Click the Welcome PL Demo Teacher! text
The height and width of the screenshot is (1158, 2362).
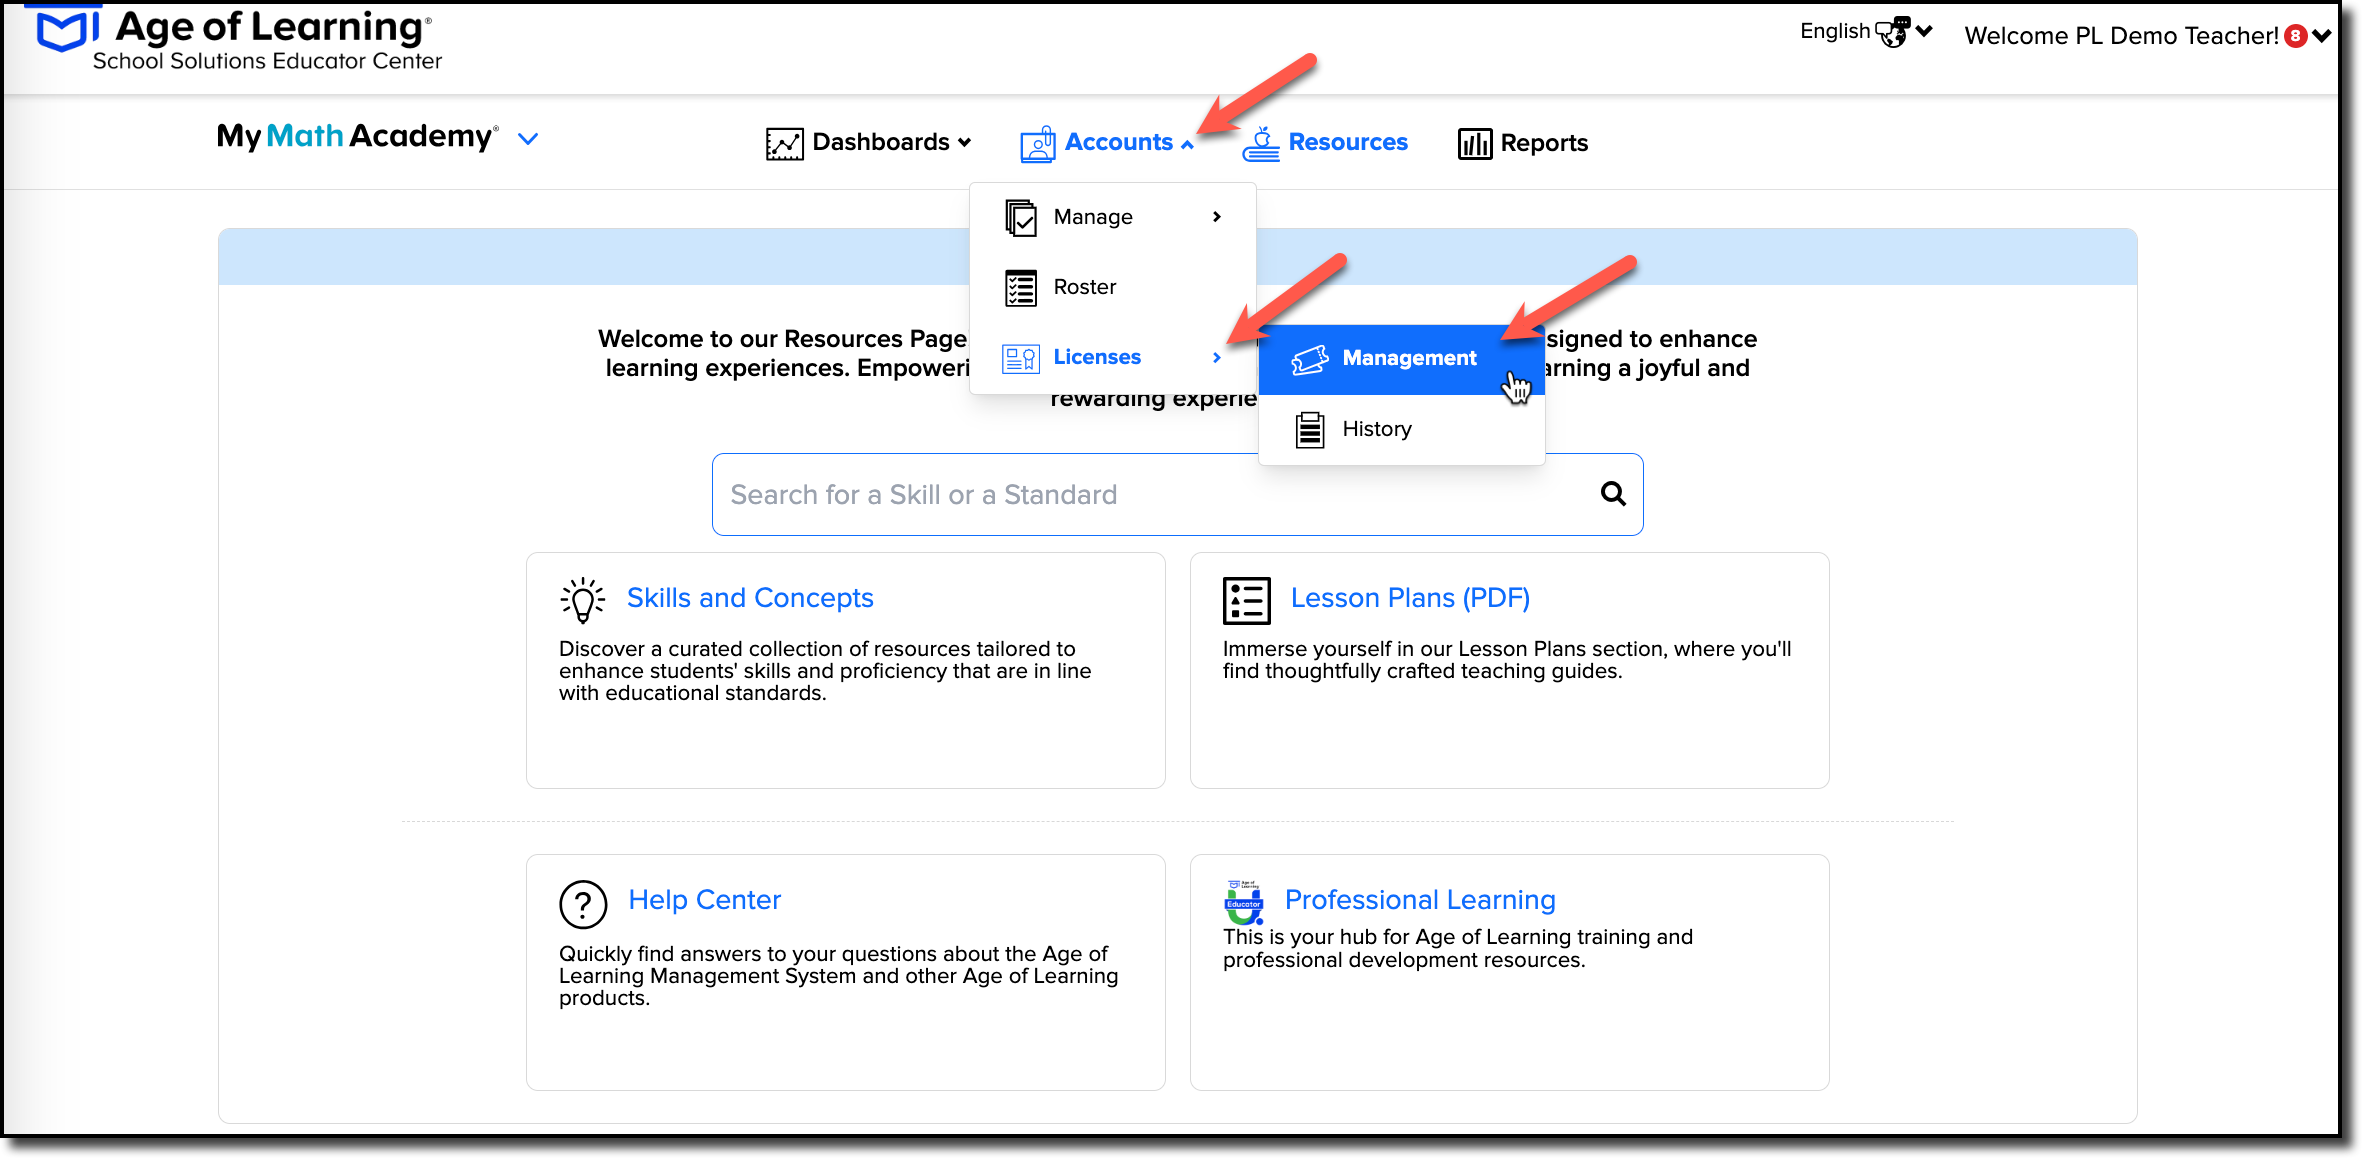coord(2121,36)
